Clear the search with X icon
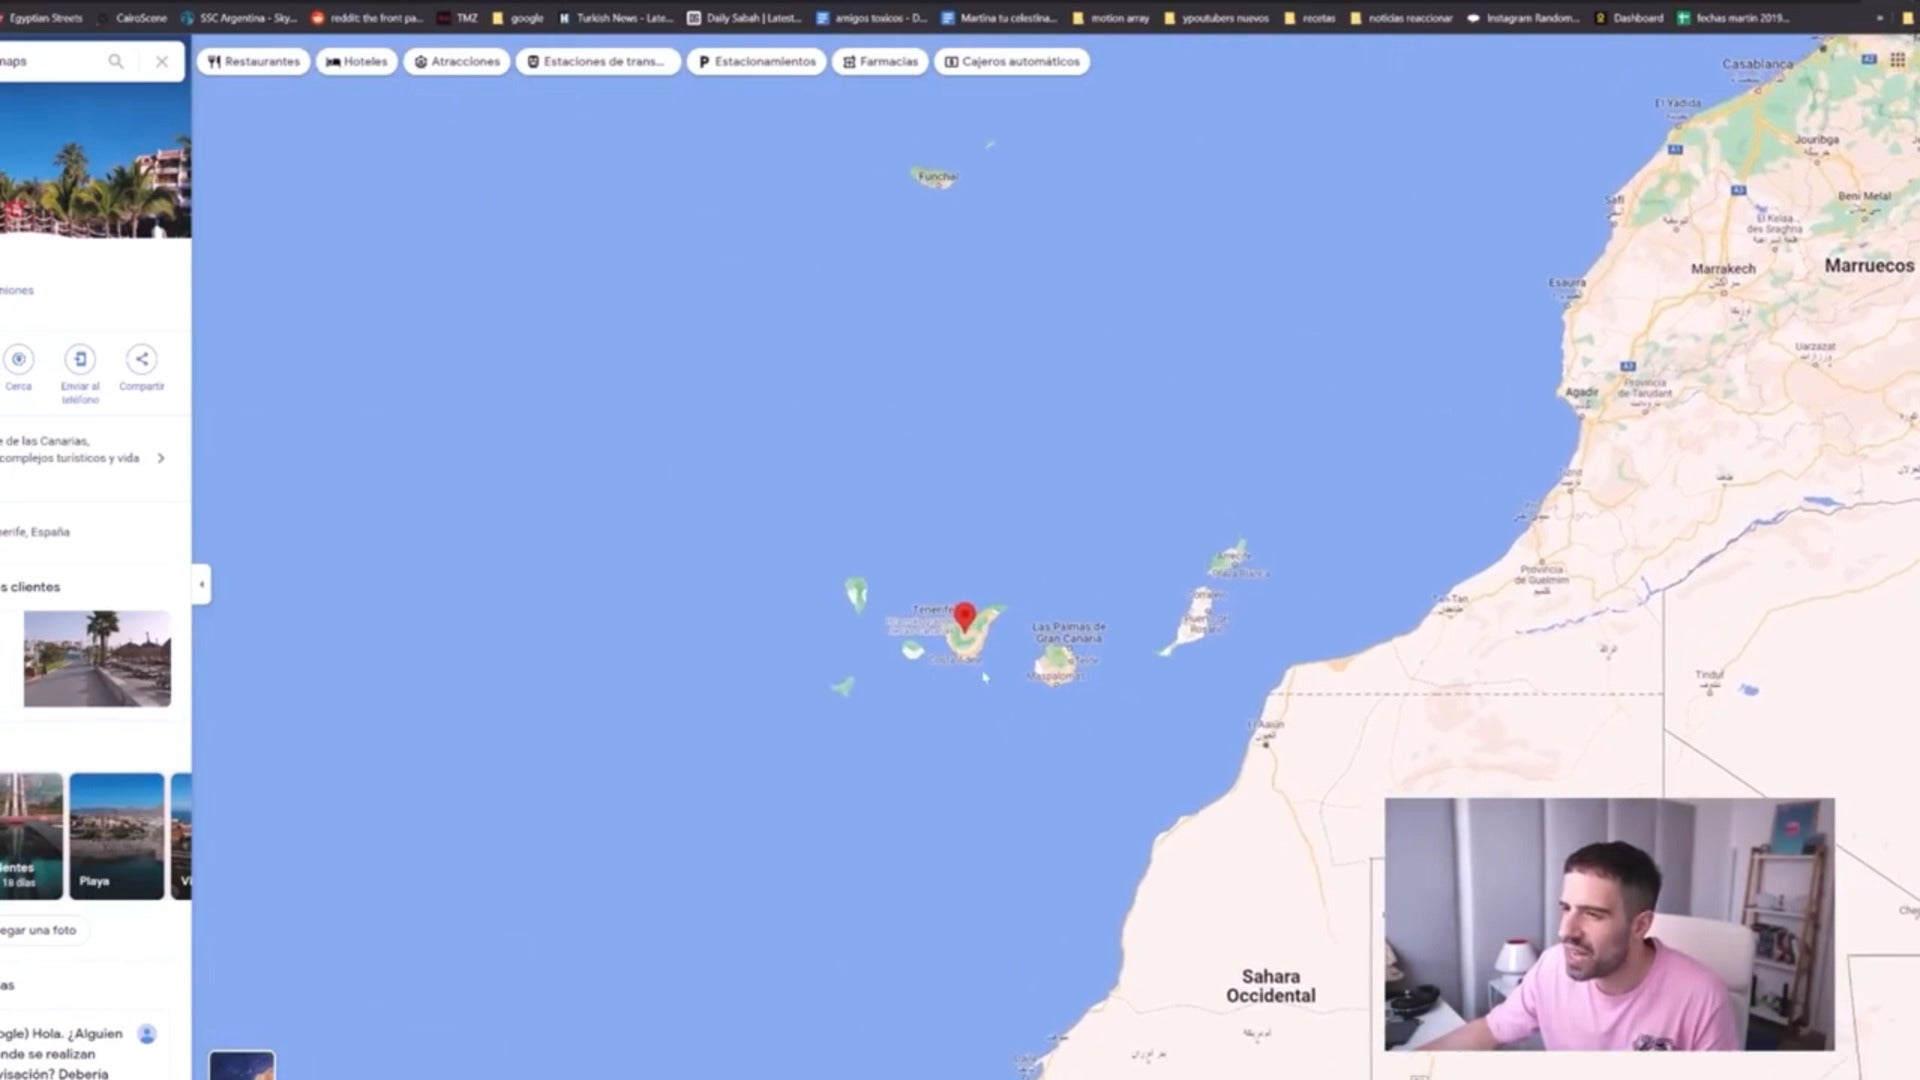The image size is (1920, 1080). coord(162,62)
